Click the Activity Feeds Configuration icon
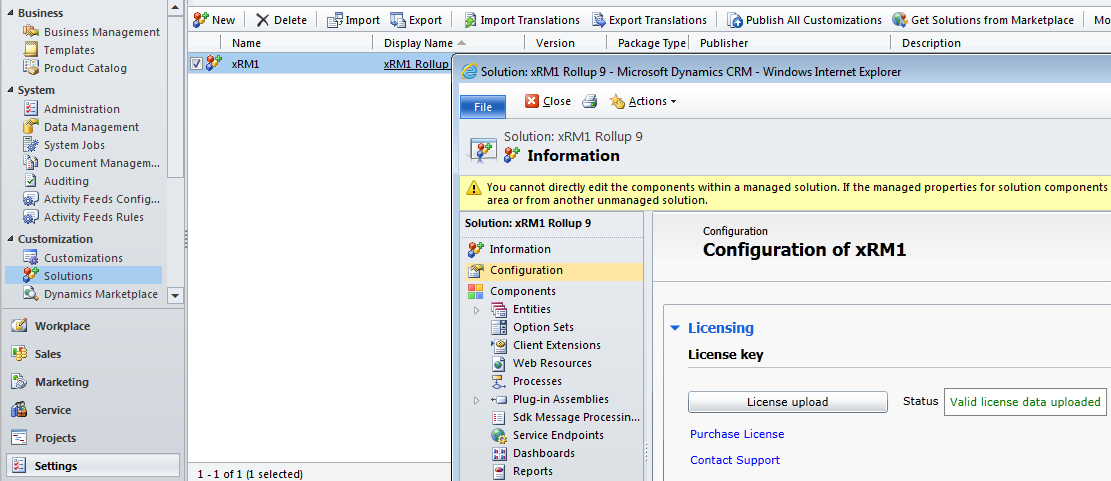 tap(30, 199)
